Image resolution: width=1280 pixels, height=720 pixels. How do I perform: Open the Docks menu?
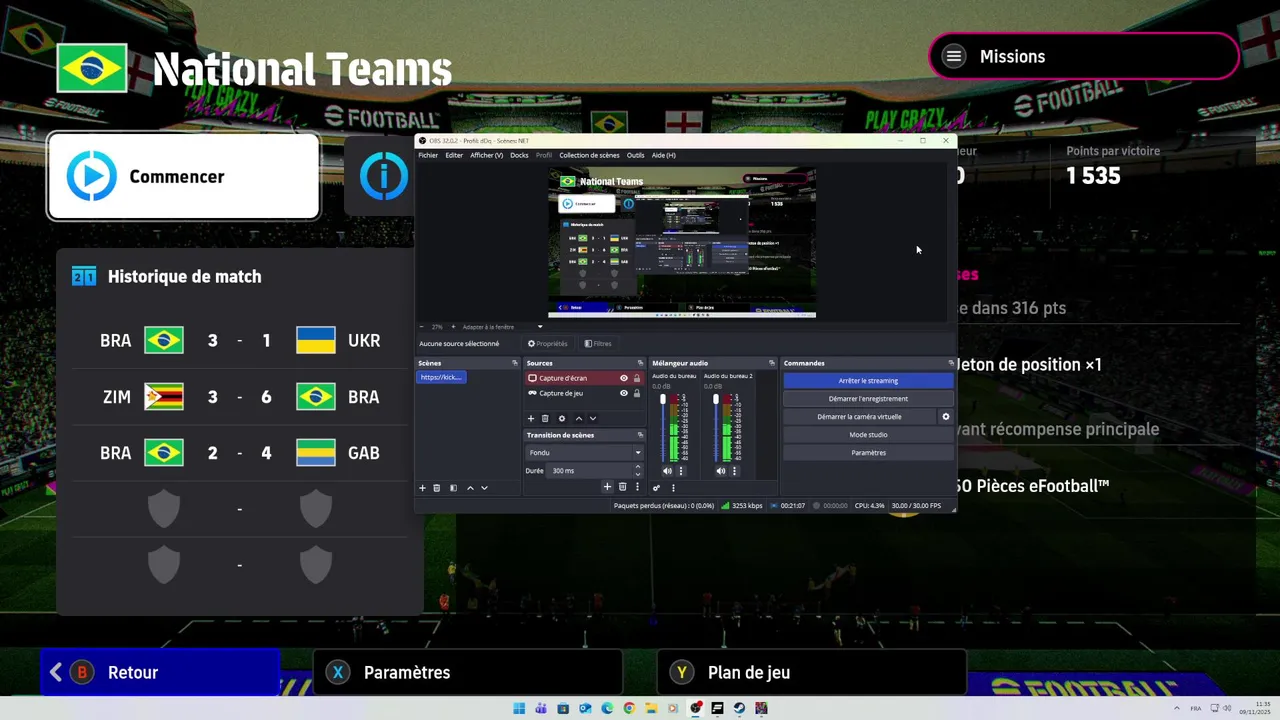pos(519,155)
